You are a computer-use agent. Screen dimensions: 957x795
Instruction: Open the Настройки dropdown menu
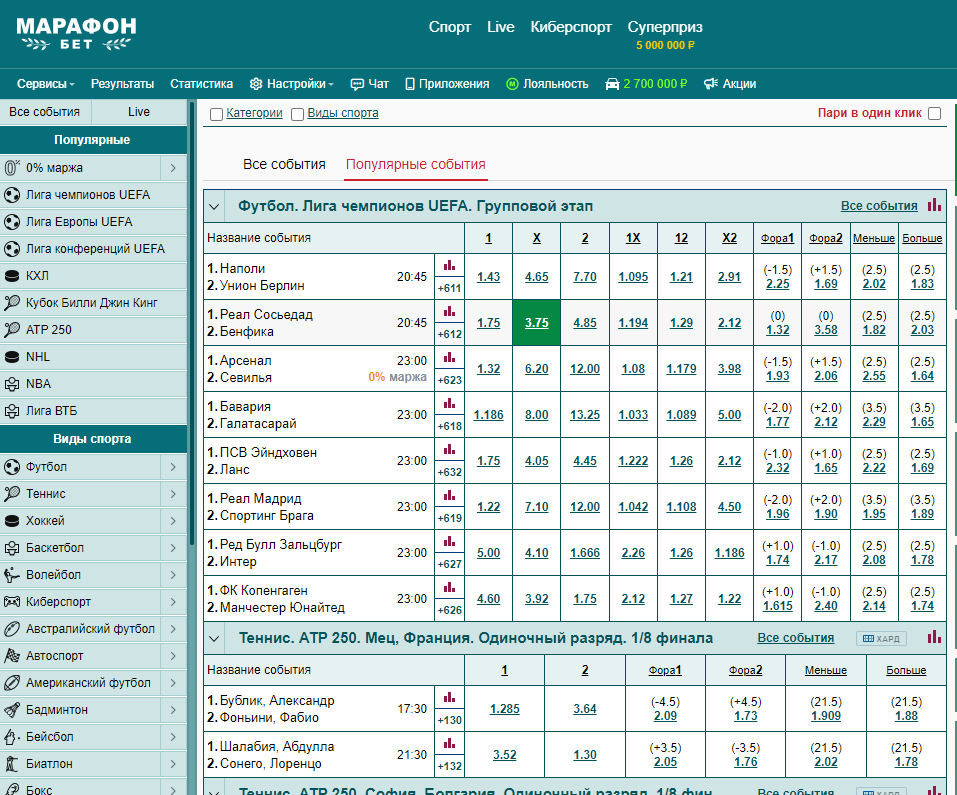click(292, 84)
